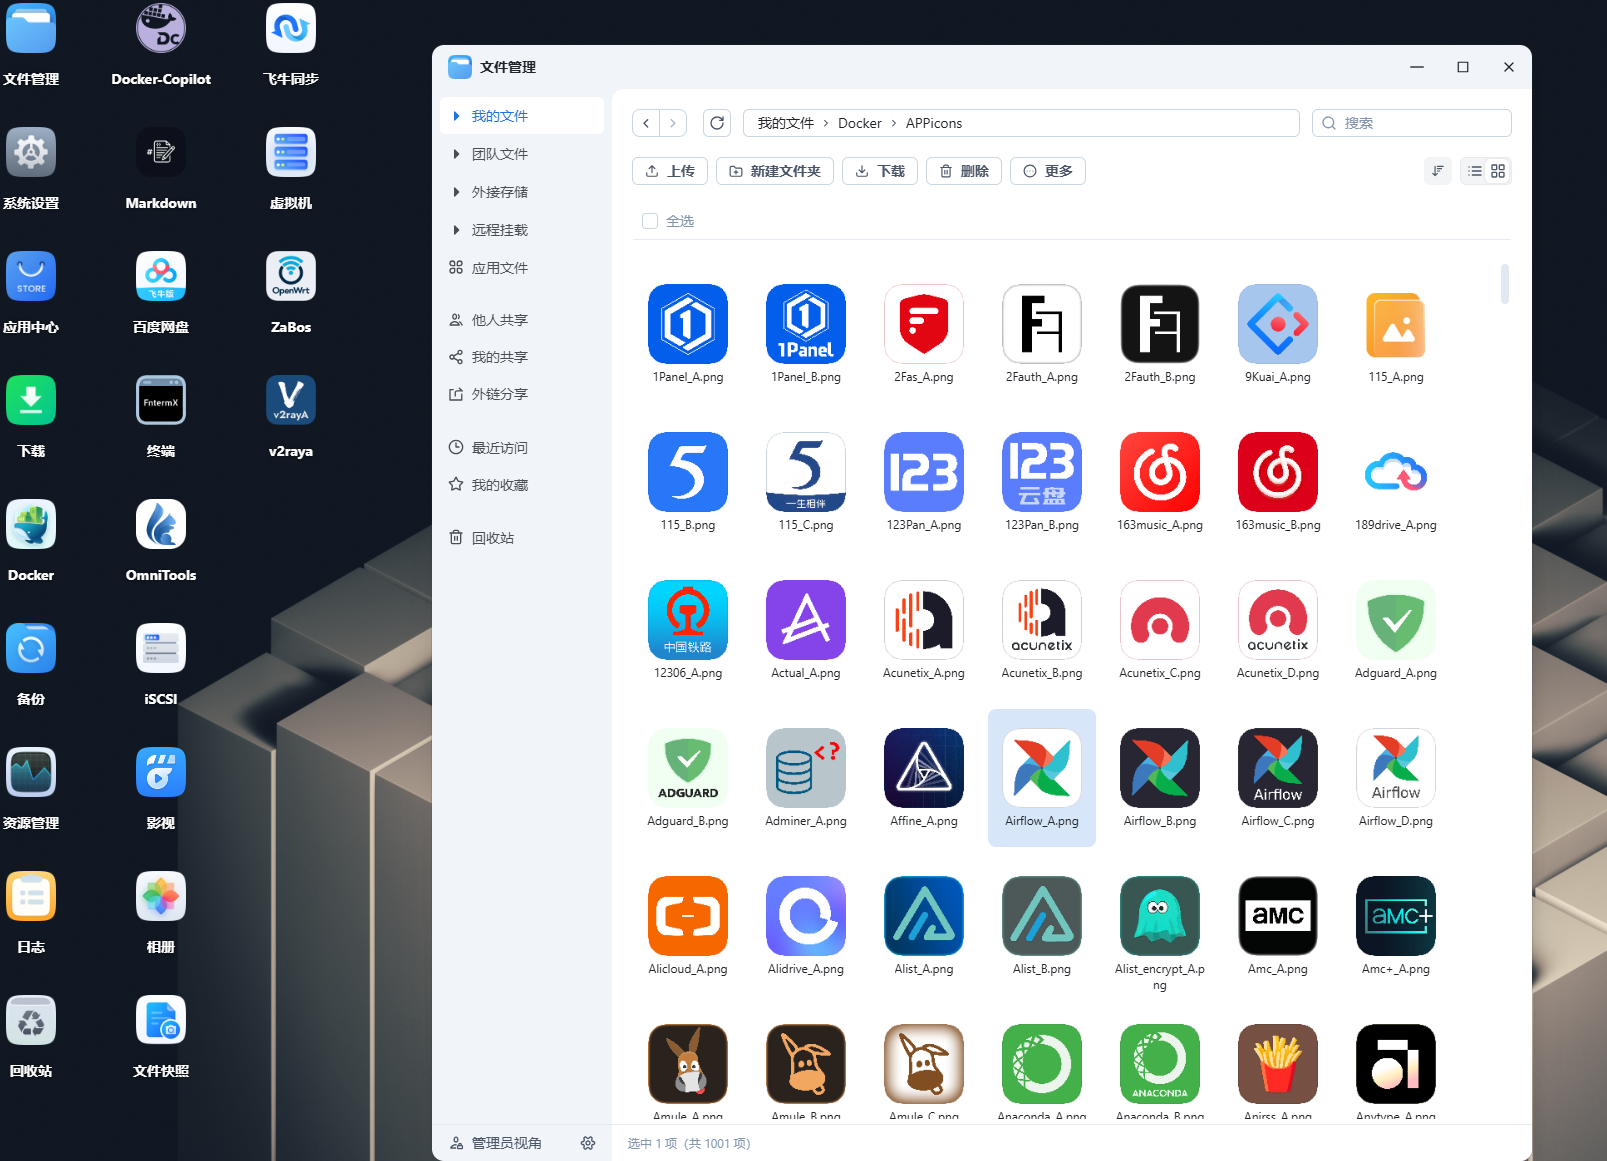Screen dimensions: 1607x1161
Task: Click the file list vertical scrollbar
Action: point(1505,283)
